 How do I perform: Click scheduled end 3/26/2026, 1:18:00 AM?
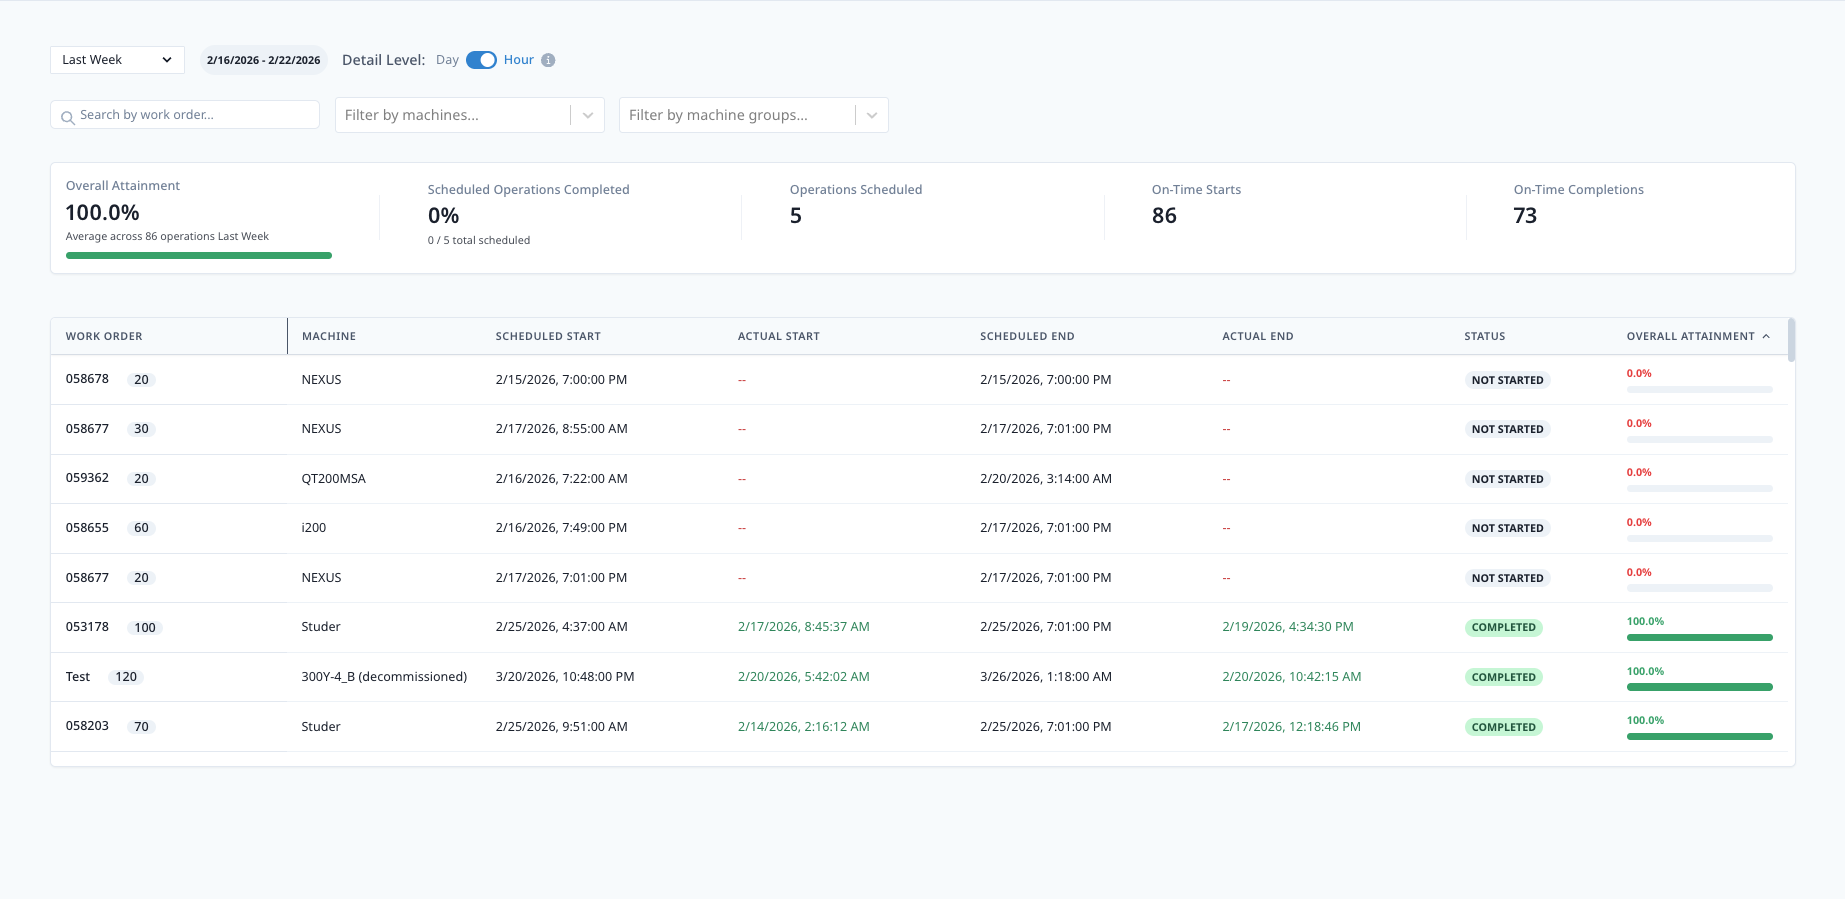[1045, 677]
